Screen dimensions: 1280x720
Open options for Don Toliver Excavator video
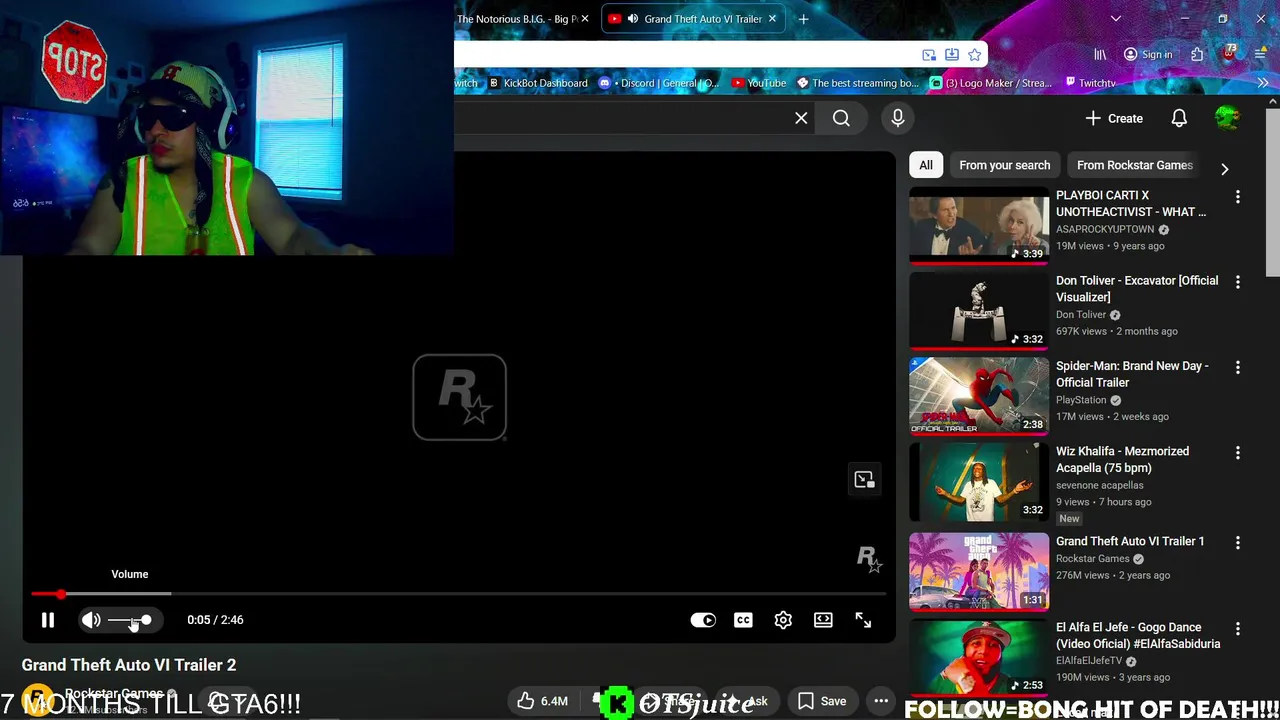1238,282
